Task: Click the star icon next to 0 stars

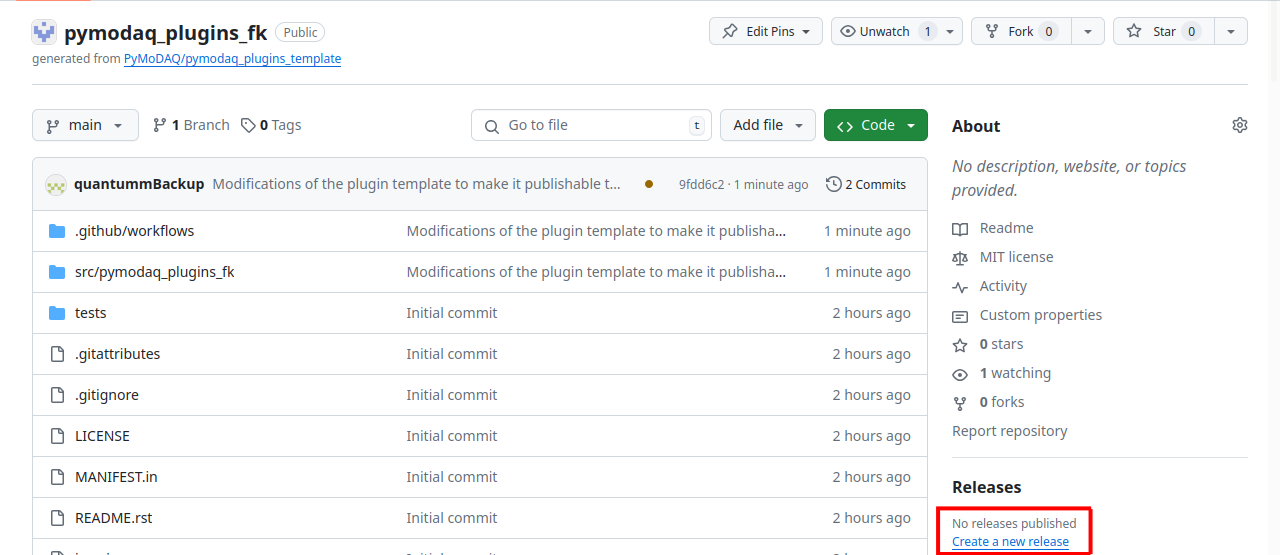Action: pos(960,344)
